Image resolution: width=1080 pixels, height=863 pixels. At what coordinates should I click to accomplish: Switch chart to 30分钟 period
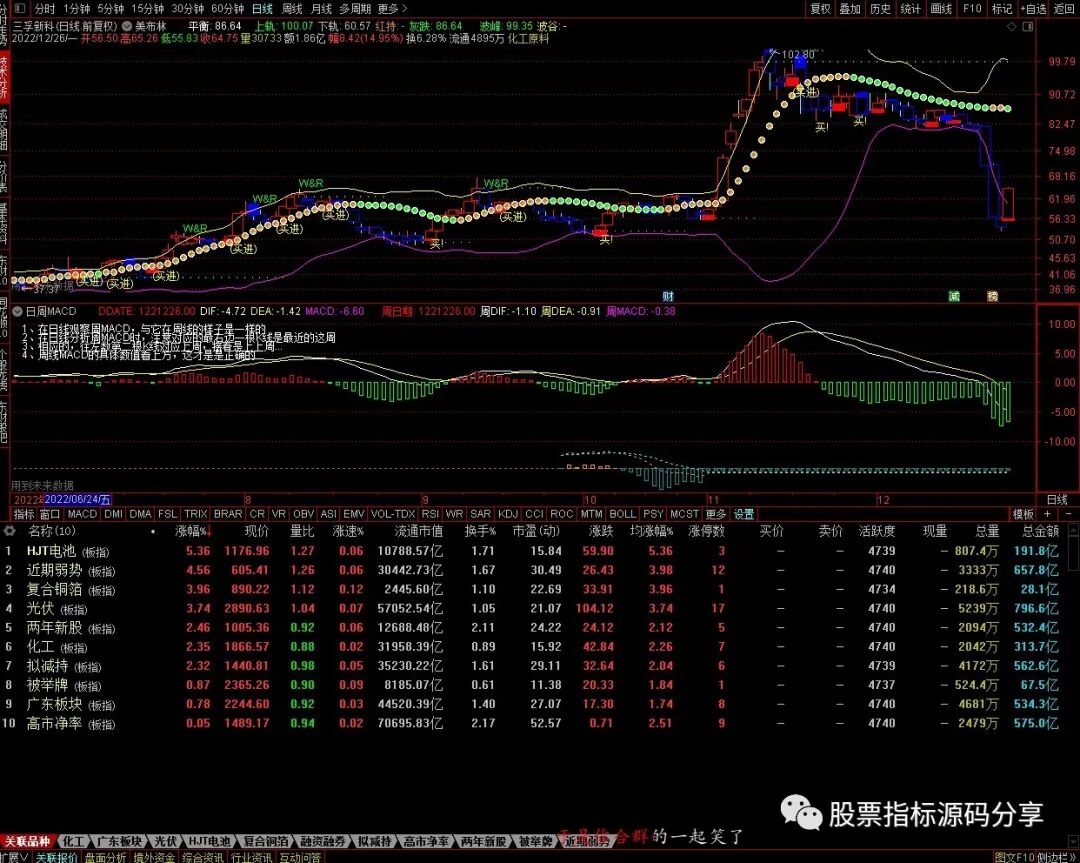187,9
